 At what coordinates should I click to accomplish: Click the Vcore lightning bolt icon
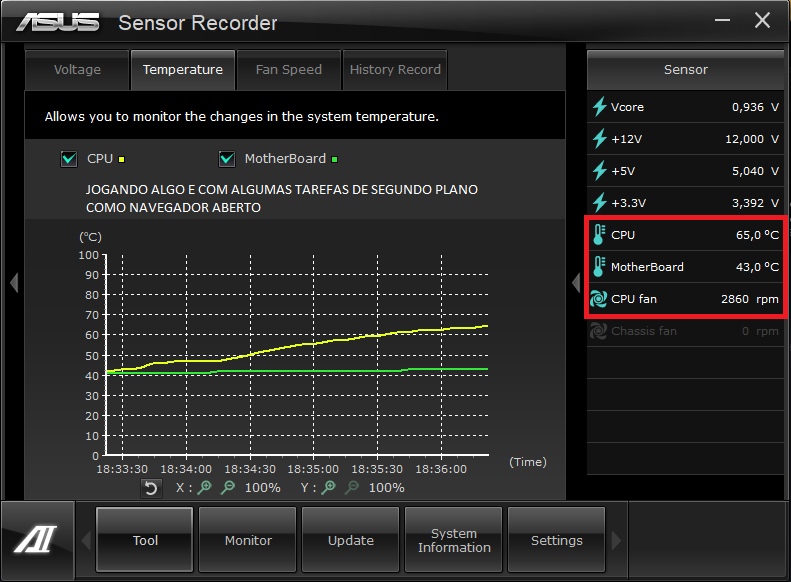pos(599,107)
